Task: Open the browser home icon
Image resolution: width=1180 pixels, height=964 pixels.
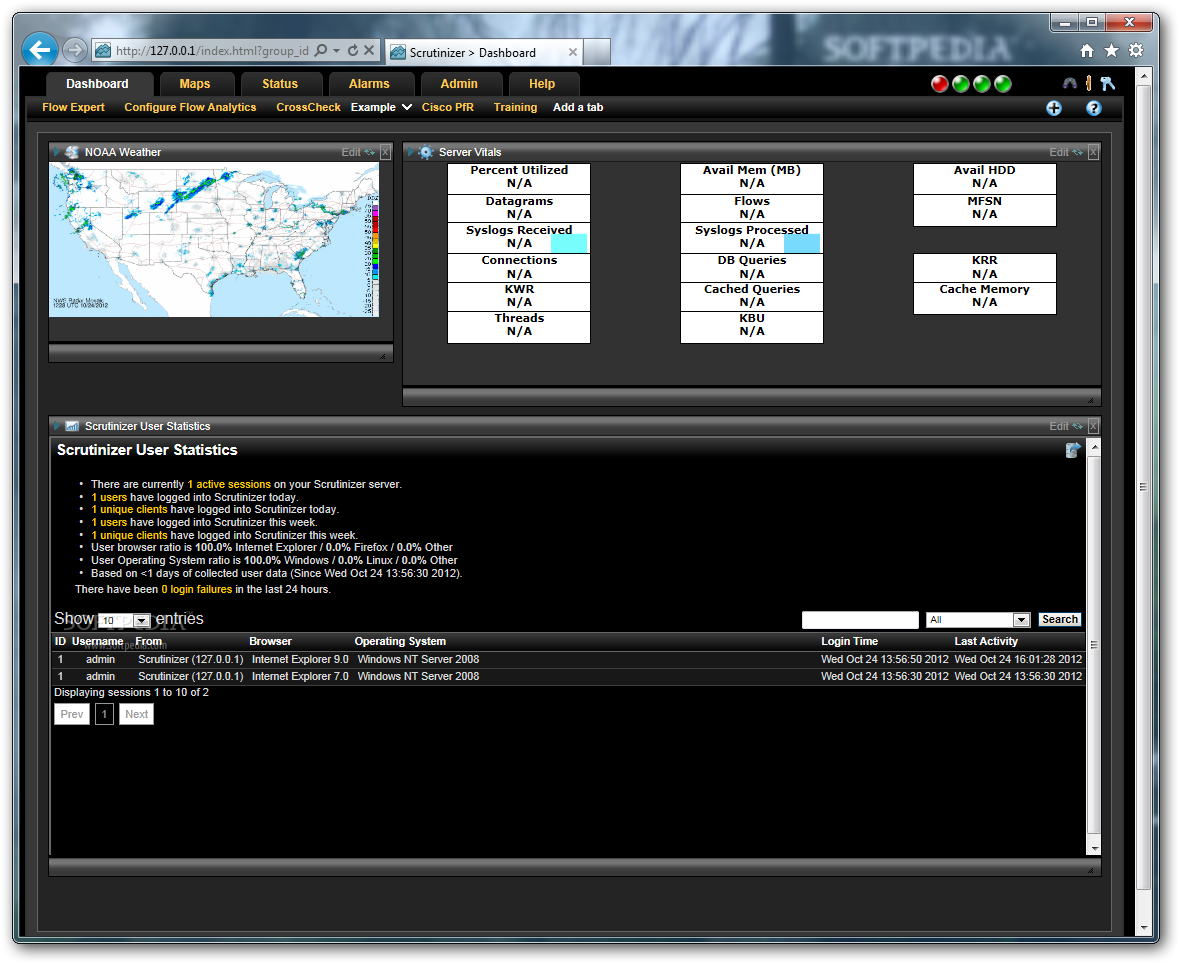Action: [x=1087, y=50]
